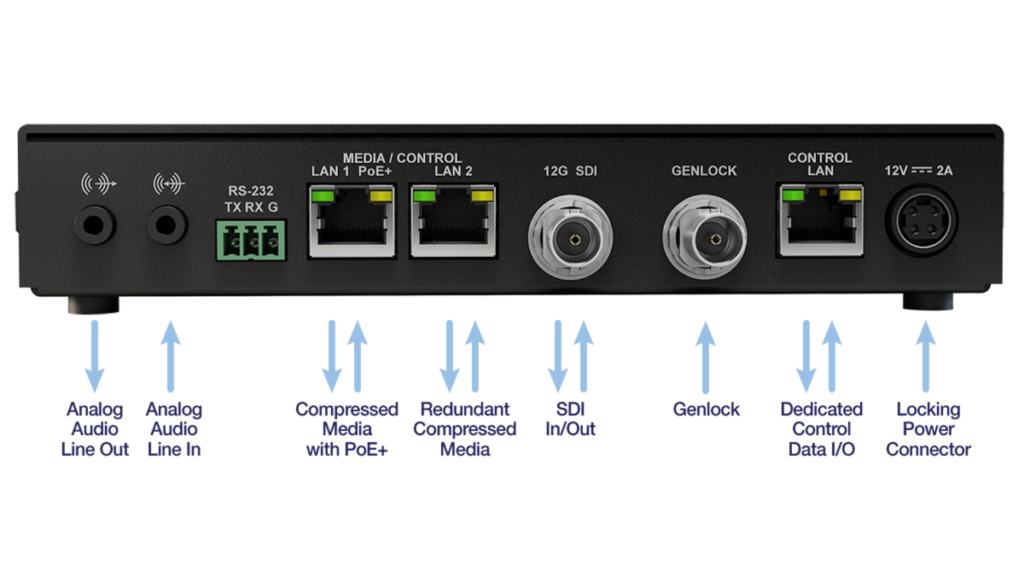Click the yellow LED on LAN 2 port
The height and width of the screenshot is (576, 1024).
tap(482, 196)
